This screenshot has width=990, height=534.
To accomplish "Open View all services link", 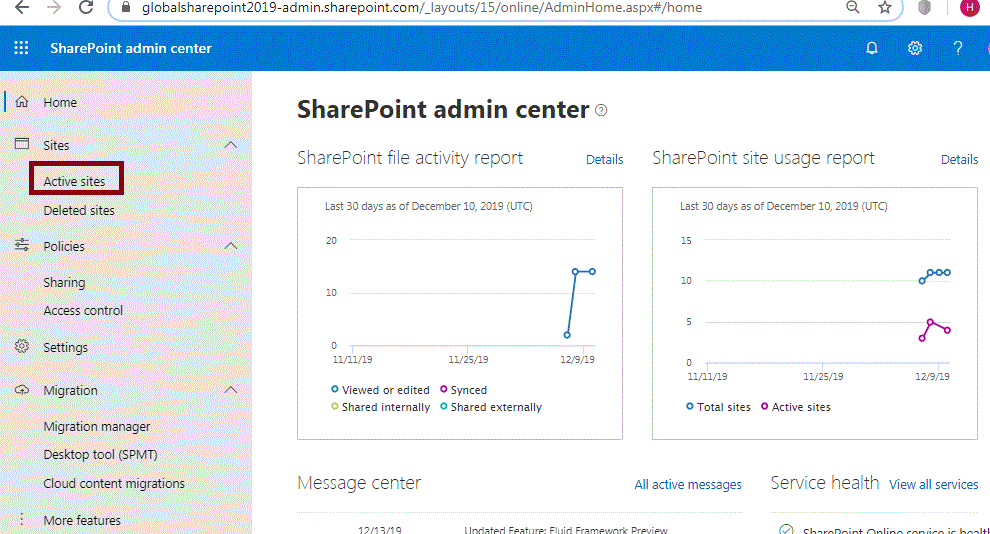I will (933, 485).
